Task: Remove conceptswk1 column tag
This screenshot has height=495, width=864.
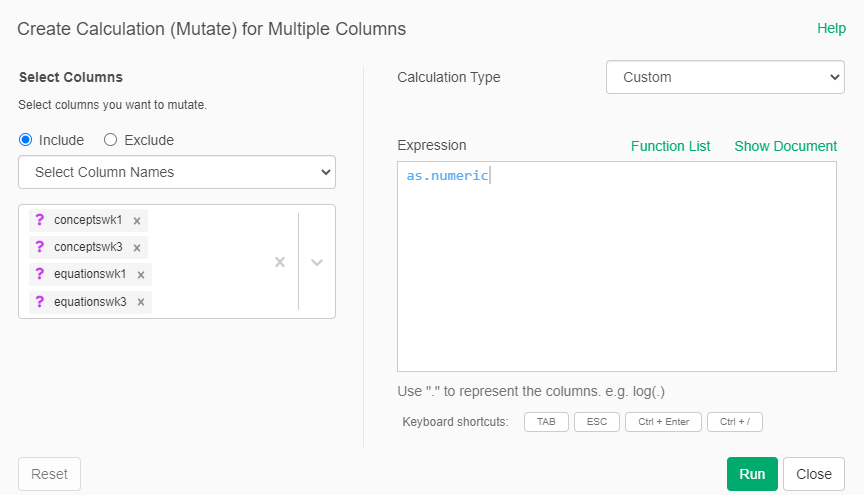Action: click(x=137, y=221)
